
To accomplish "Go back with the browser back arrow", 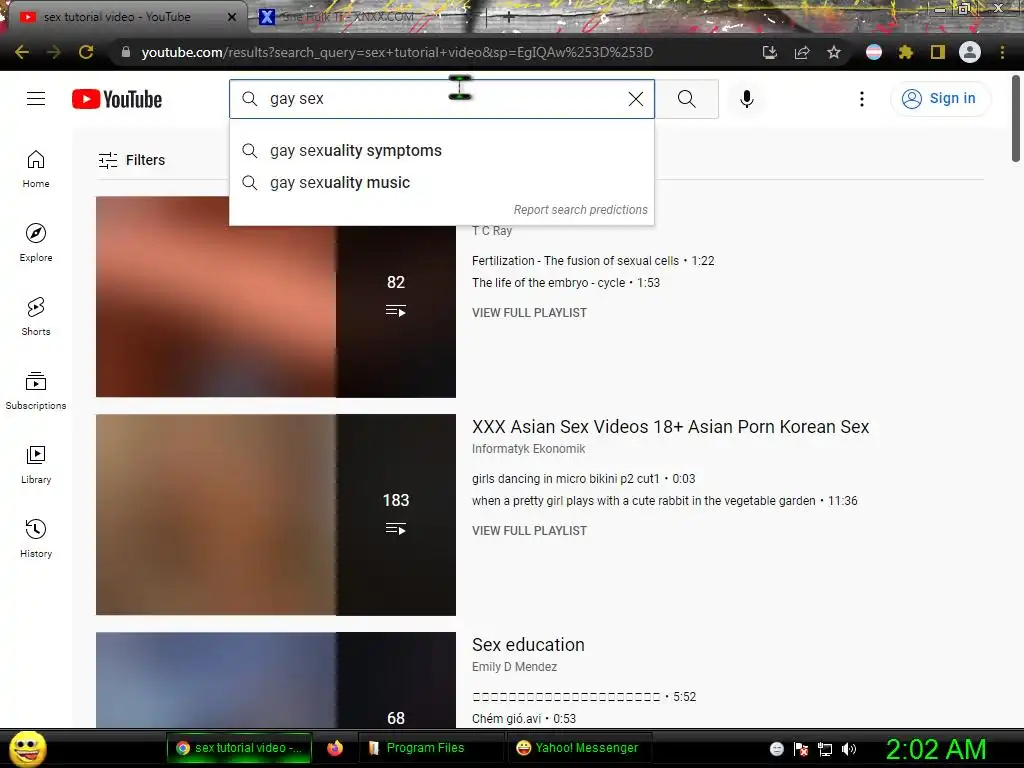I will [22, 52].
